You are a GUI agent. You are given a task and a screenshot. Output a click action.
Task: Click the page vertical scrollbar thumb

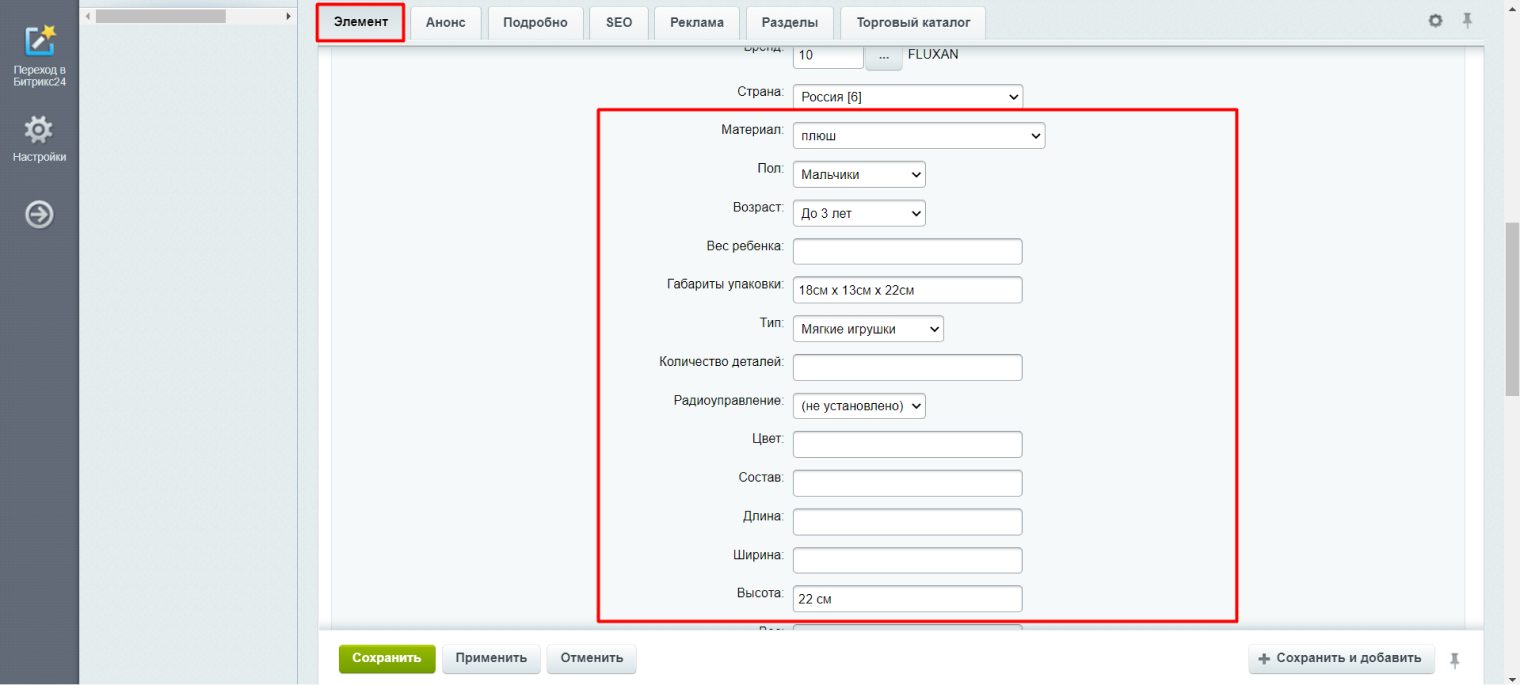[1512, 310]
